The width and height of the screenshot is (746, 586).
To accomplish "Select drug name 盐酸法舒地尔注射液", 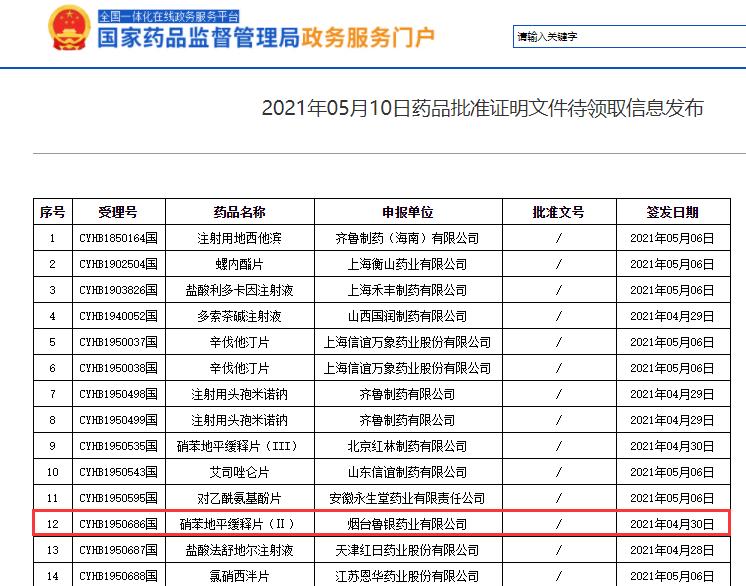I will (239, 550).
